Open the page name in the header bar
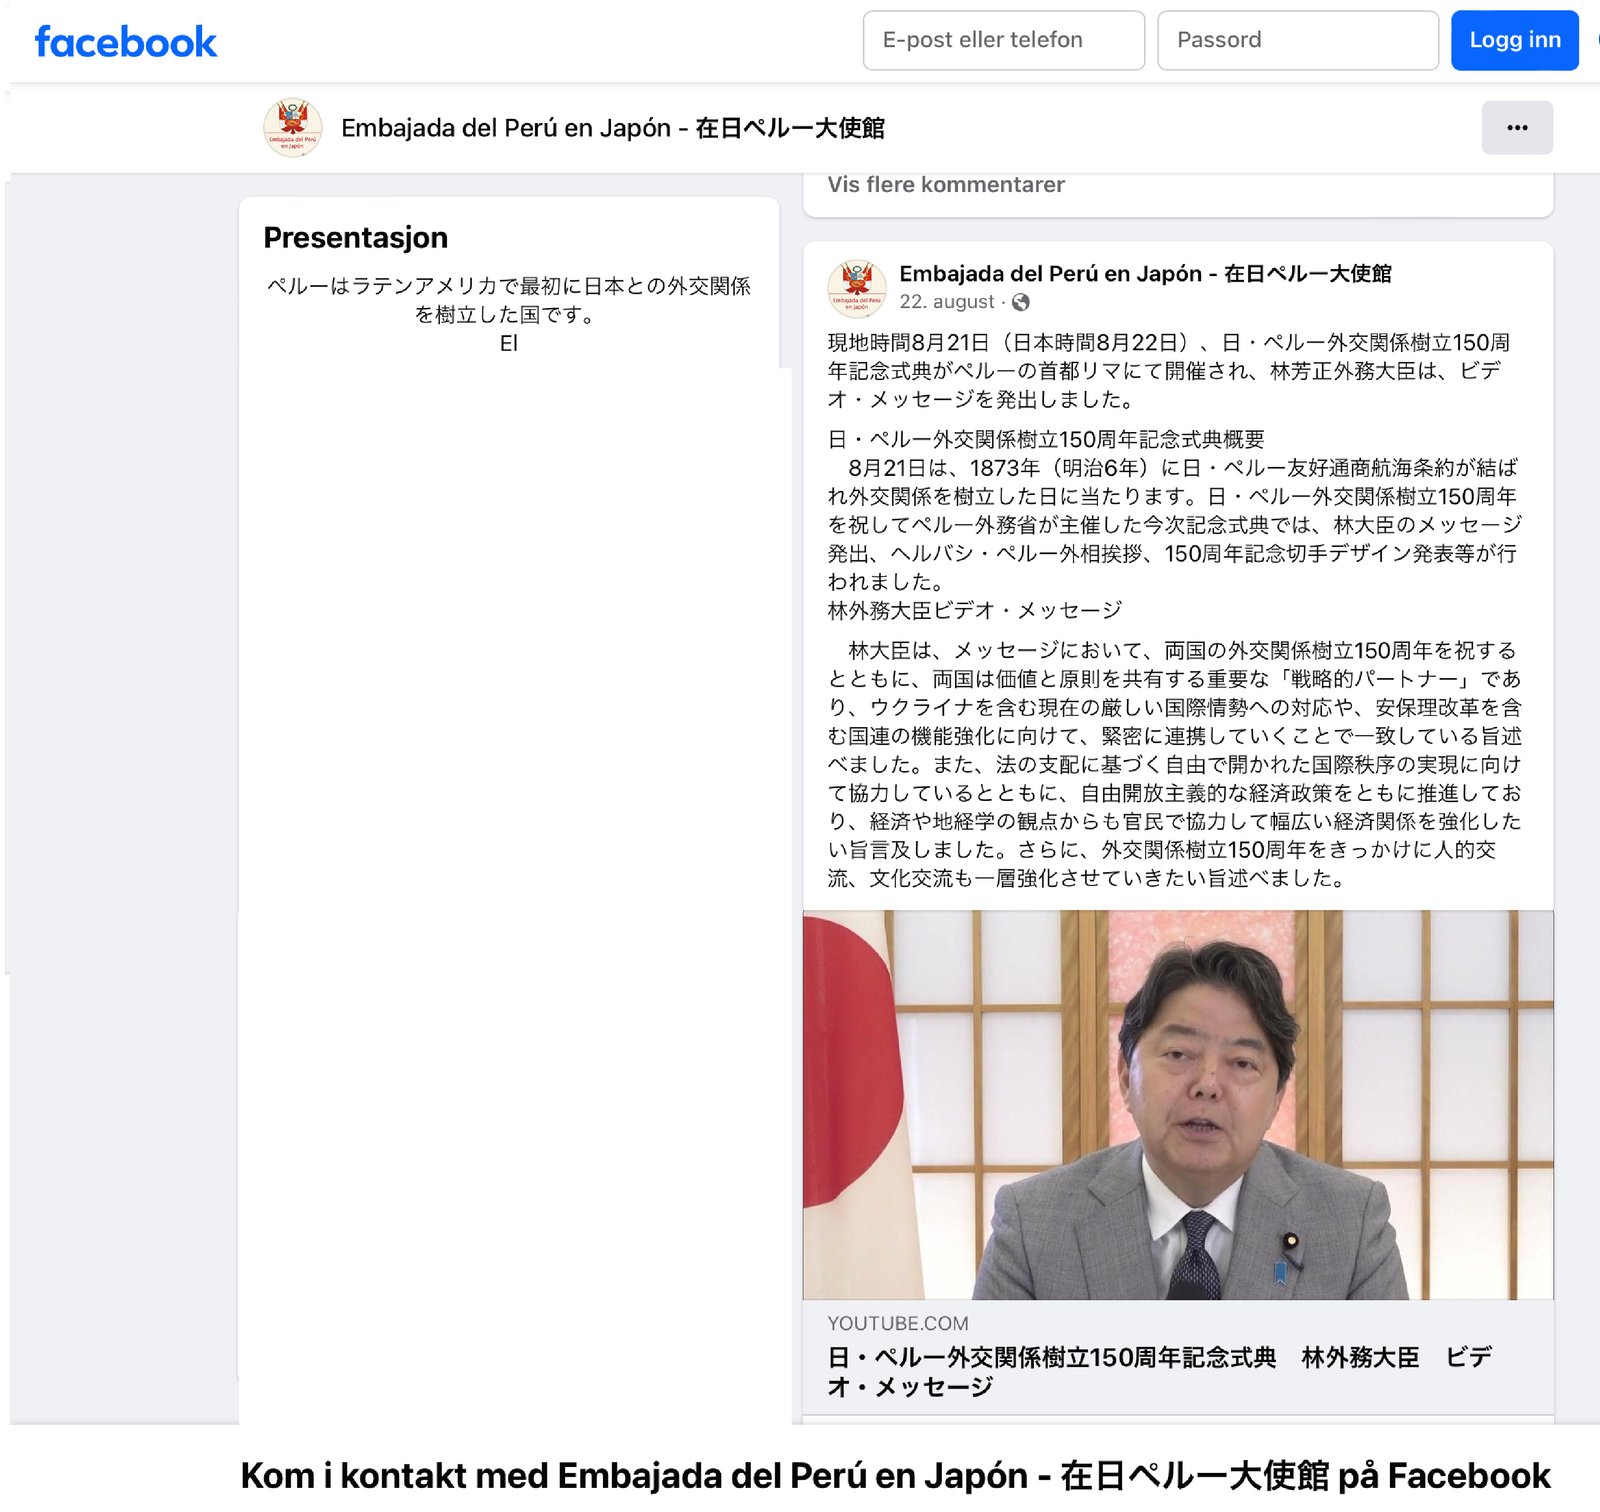The width and height of the screenshot is (1600, 1512). (612, 128)
